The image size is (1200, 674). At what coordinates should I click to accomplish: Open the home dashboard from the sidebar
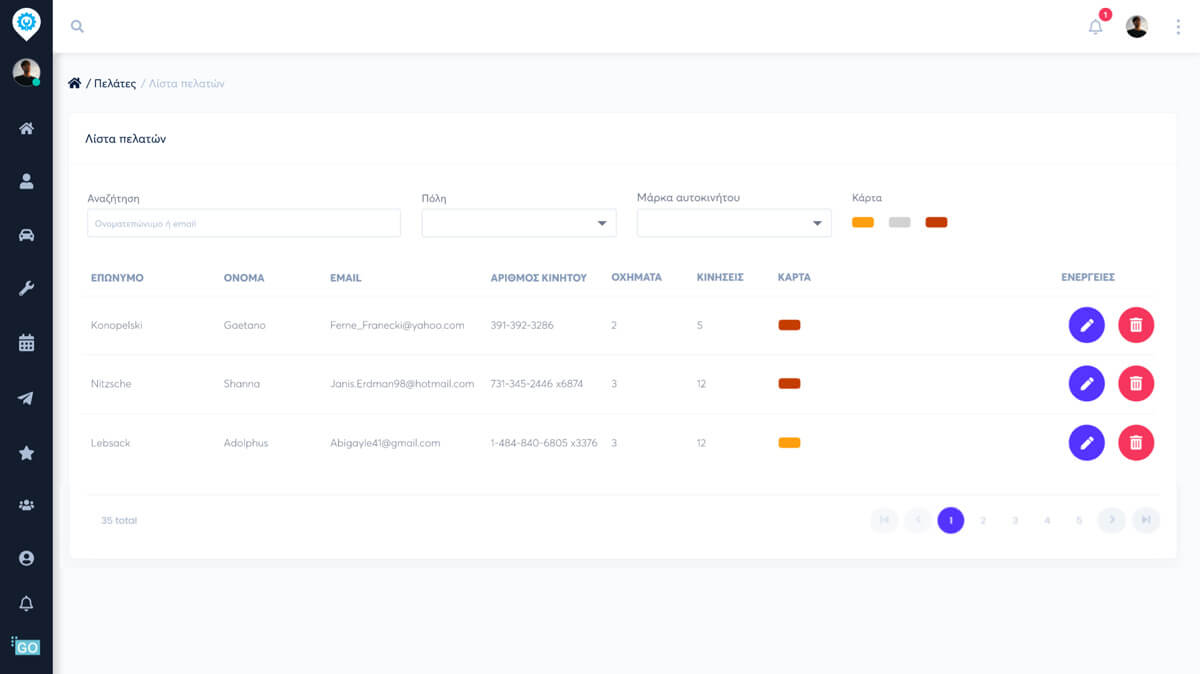(x=26, y=127)
